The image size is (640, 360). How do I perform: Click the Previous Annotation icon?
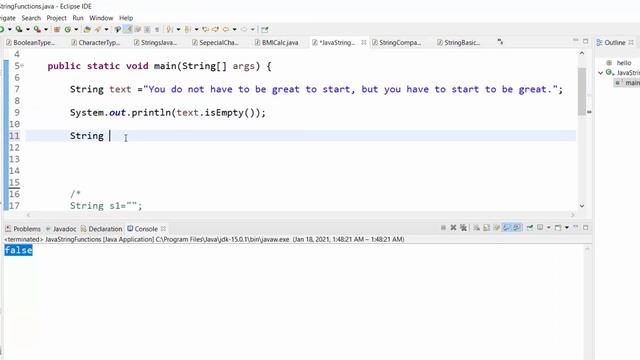pos(187,29)
